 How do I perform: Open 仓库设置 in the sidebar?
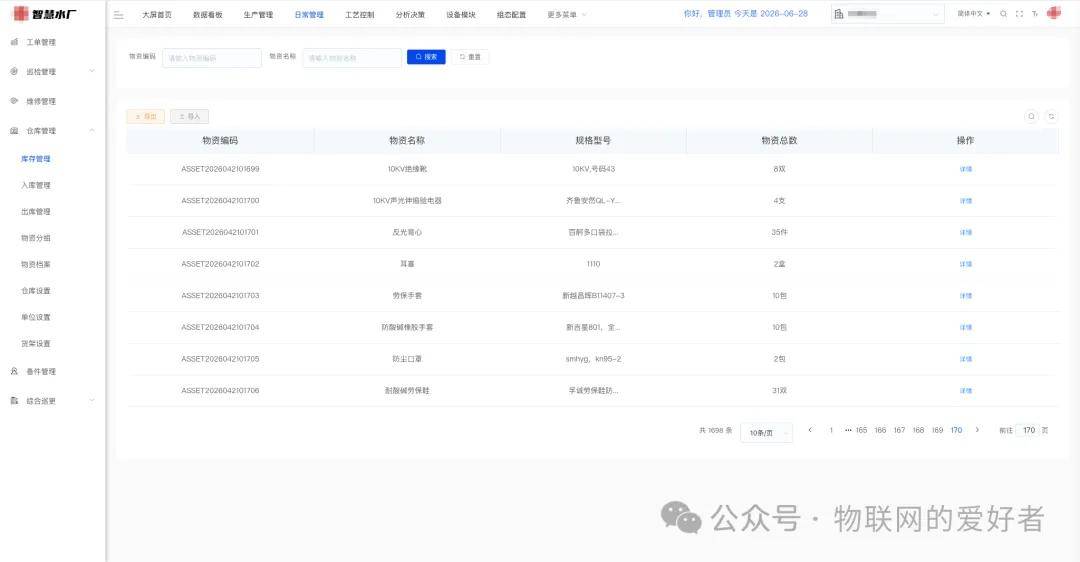[x=35, y=291]
